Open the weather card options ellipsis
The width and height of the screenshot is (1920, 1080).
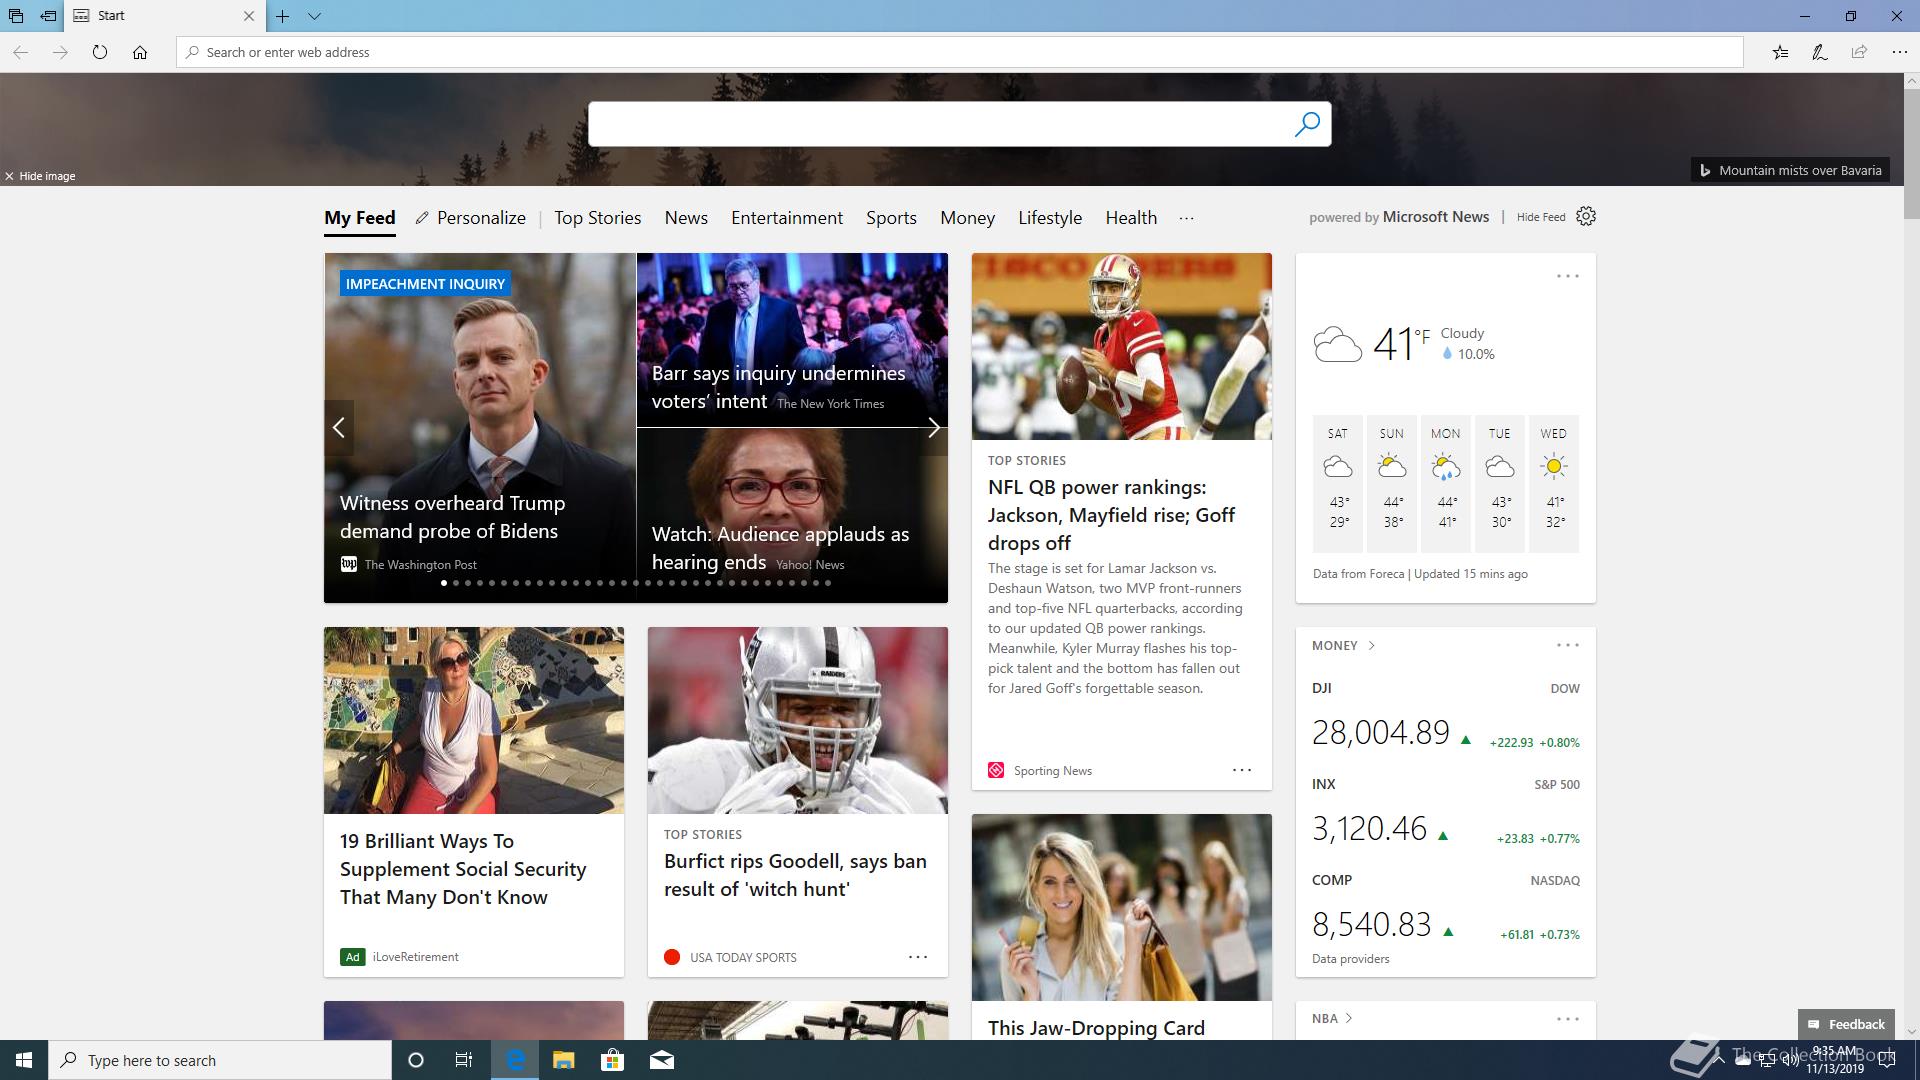point(1567,276)
